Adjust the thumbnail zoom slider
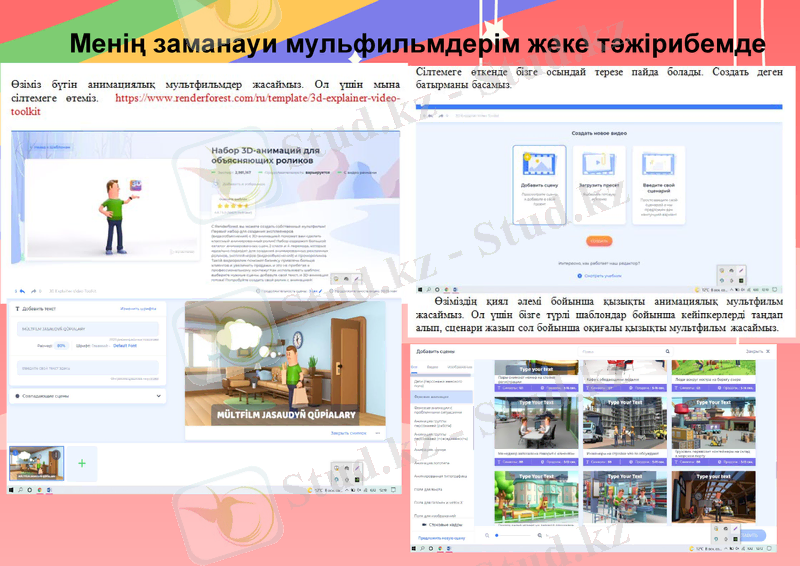 pyautogui.click(x=513, y=535)
